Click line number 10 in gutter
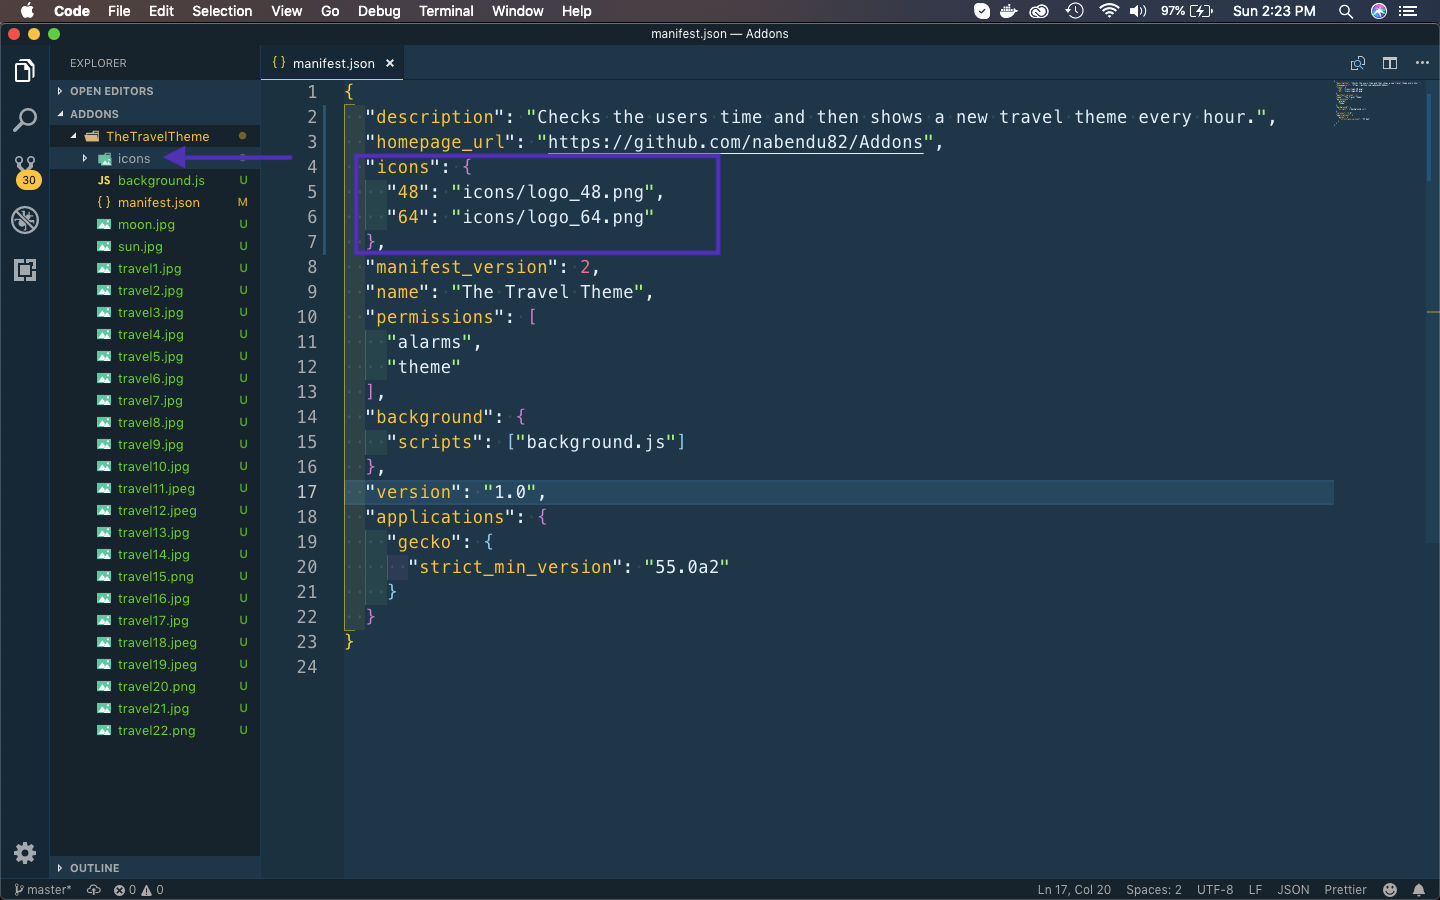The image size is (1440, 900). coord(307,317)
